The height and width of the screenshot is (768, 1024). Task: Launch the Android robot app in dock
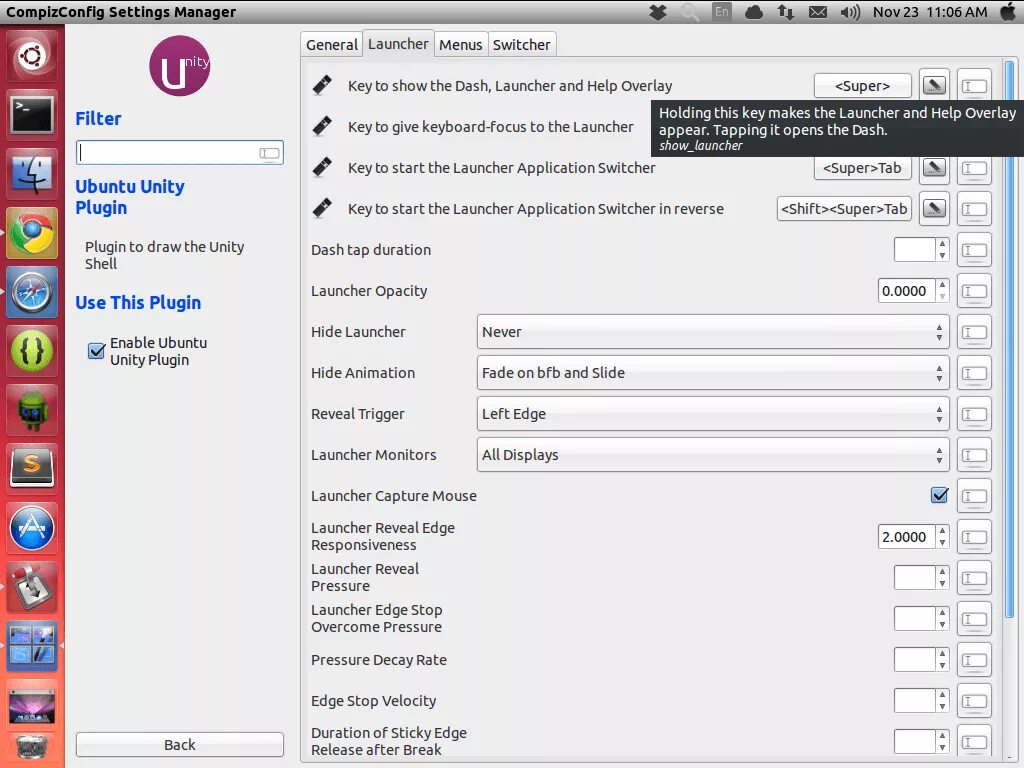(x=32, y=410)
